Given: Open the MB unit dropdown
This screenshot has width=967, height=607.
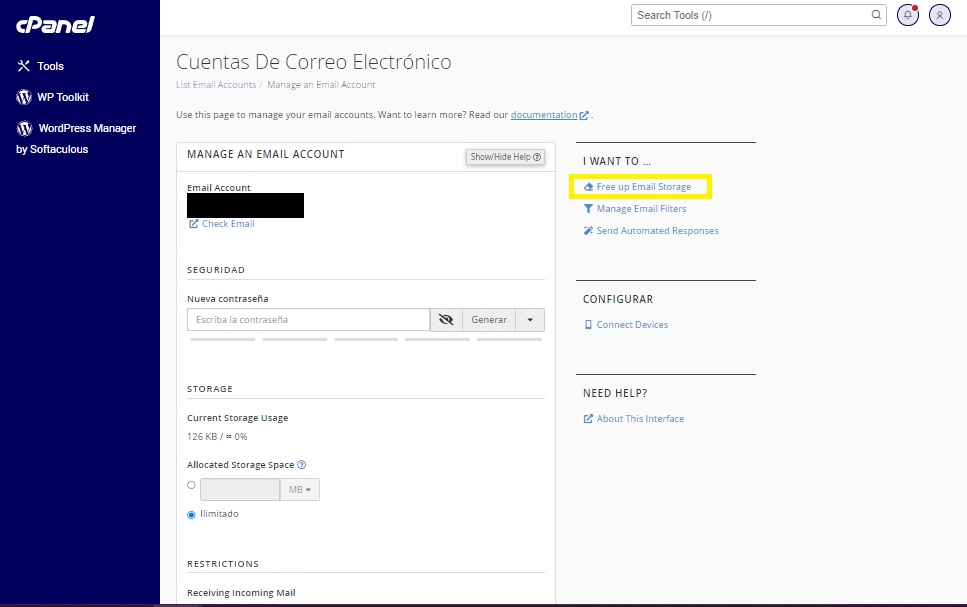Looking at the screenshot, I should click(300, 490).
